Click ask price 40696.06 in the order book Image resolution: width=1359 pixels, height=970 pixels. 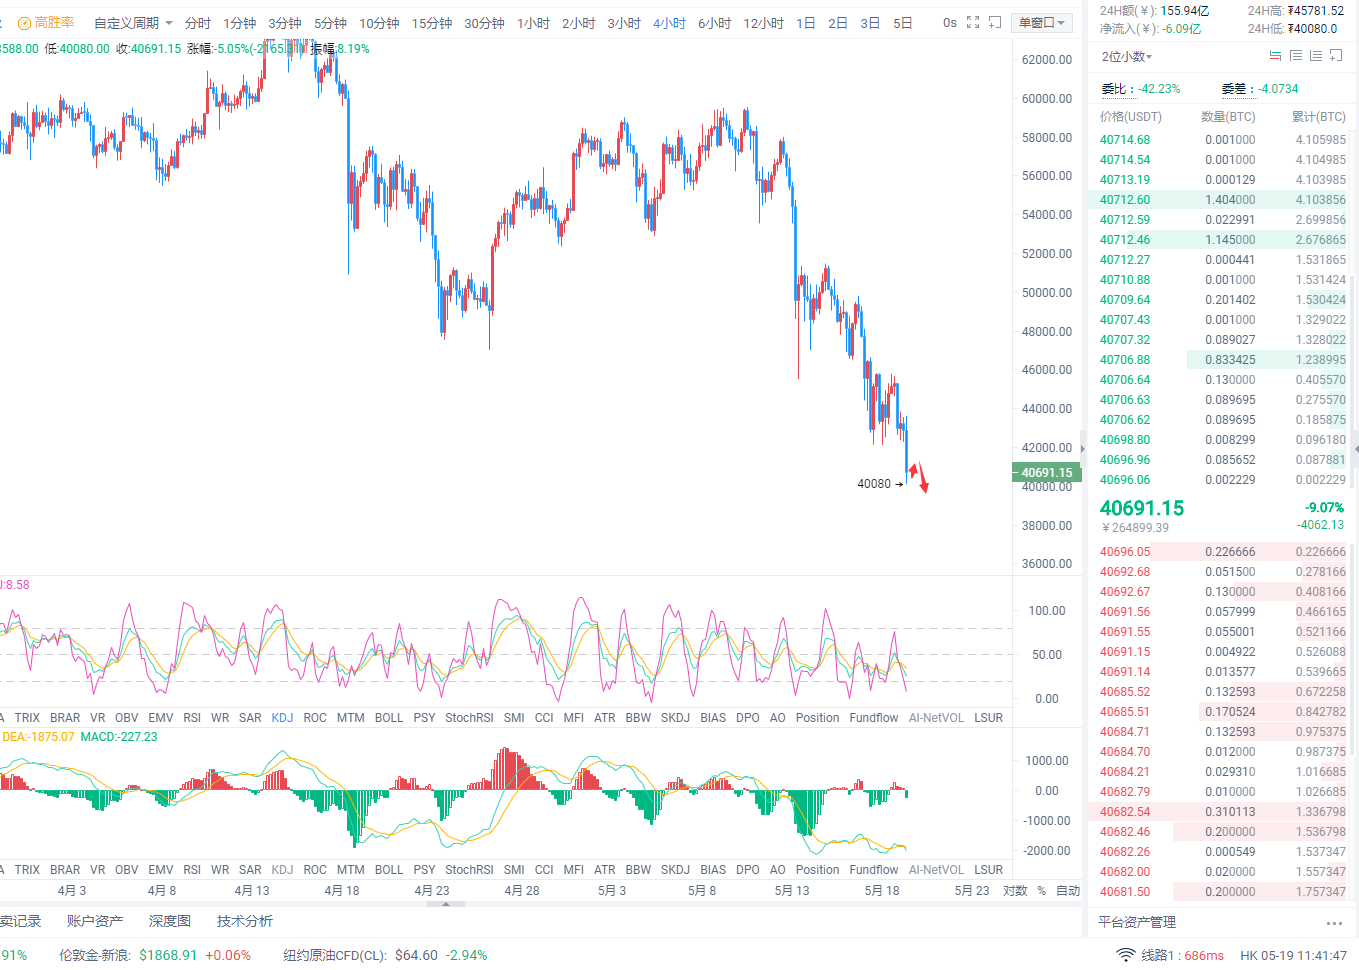[1125, 480]
